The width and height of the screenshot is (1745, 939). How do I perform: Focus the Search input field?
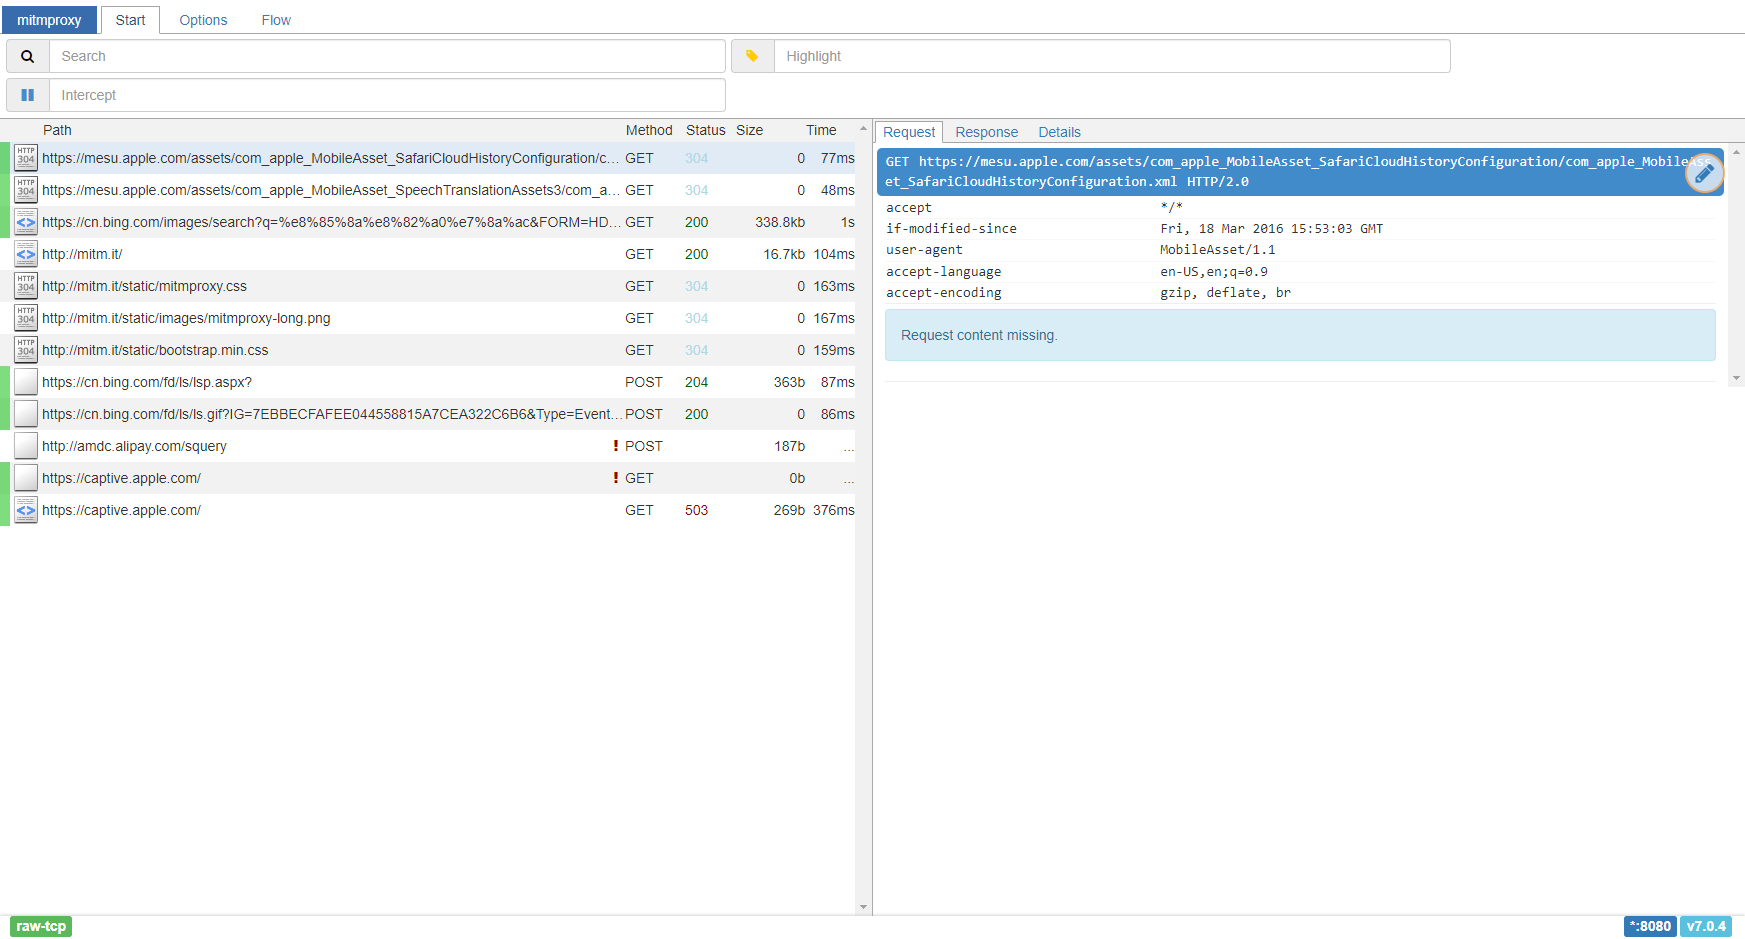coord(387,56)
